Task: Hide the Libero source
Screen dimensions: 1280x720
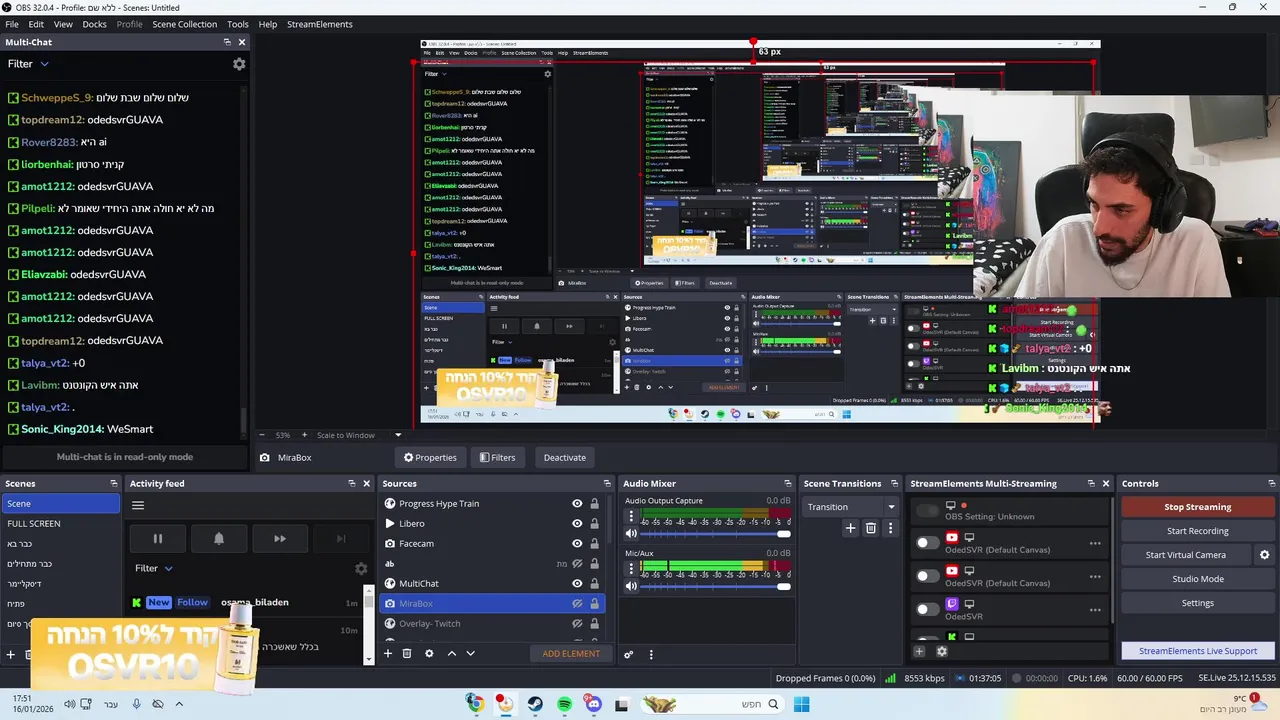Action: tap(577, 524)
